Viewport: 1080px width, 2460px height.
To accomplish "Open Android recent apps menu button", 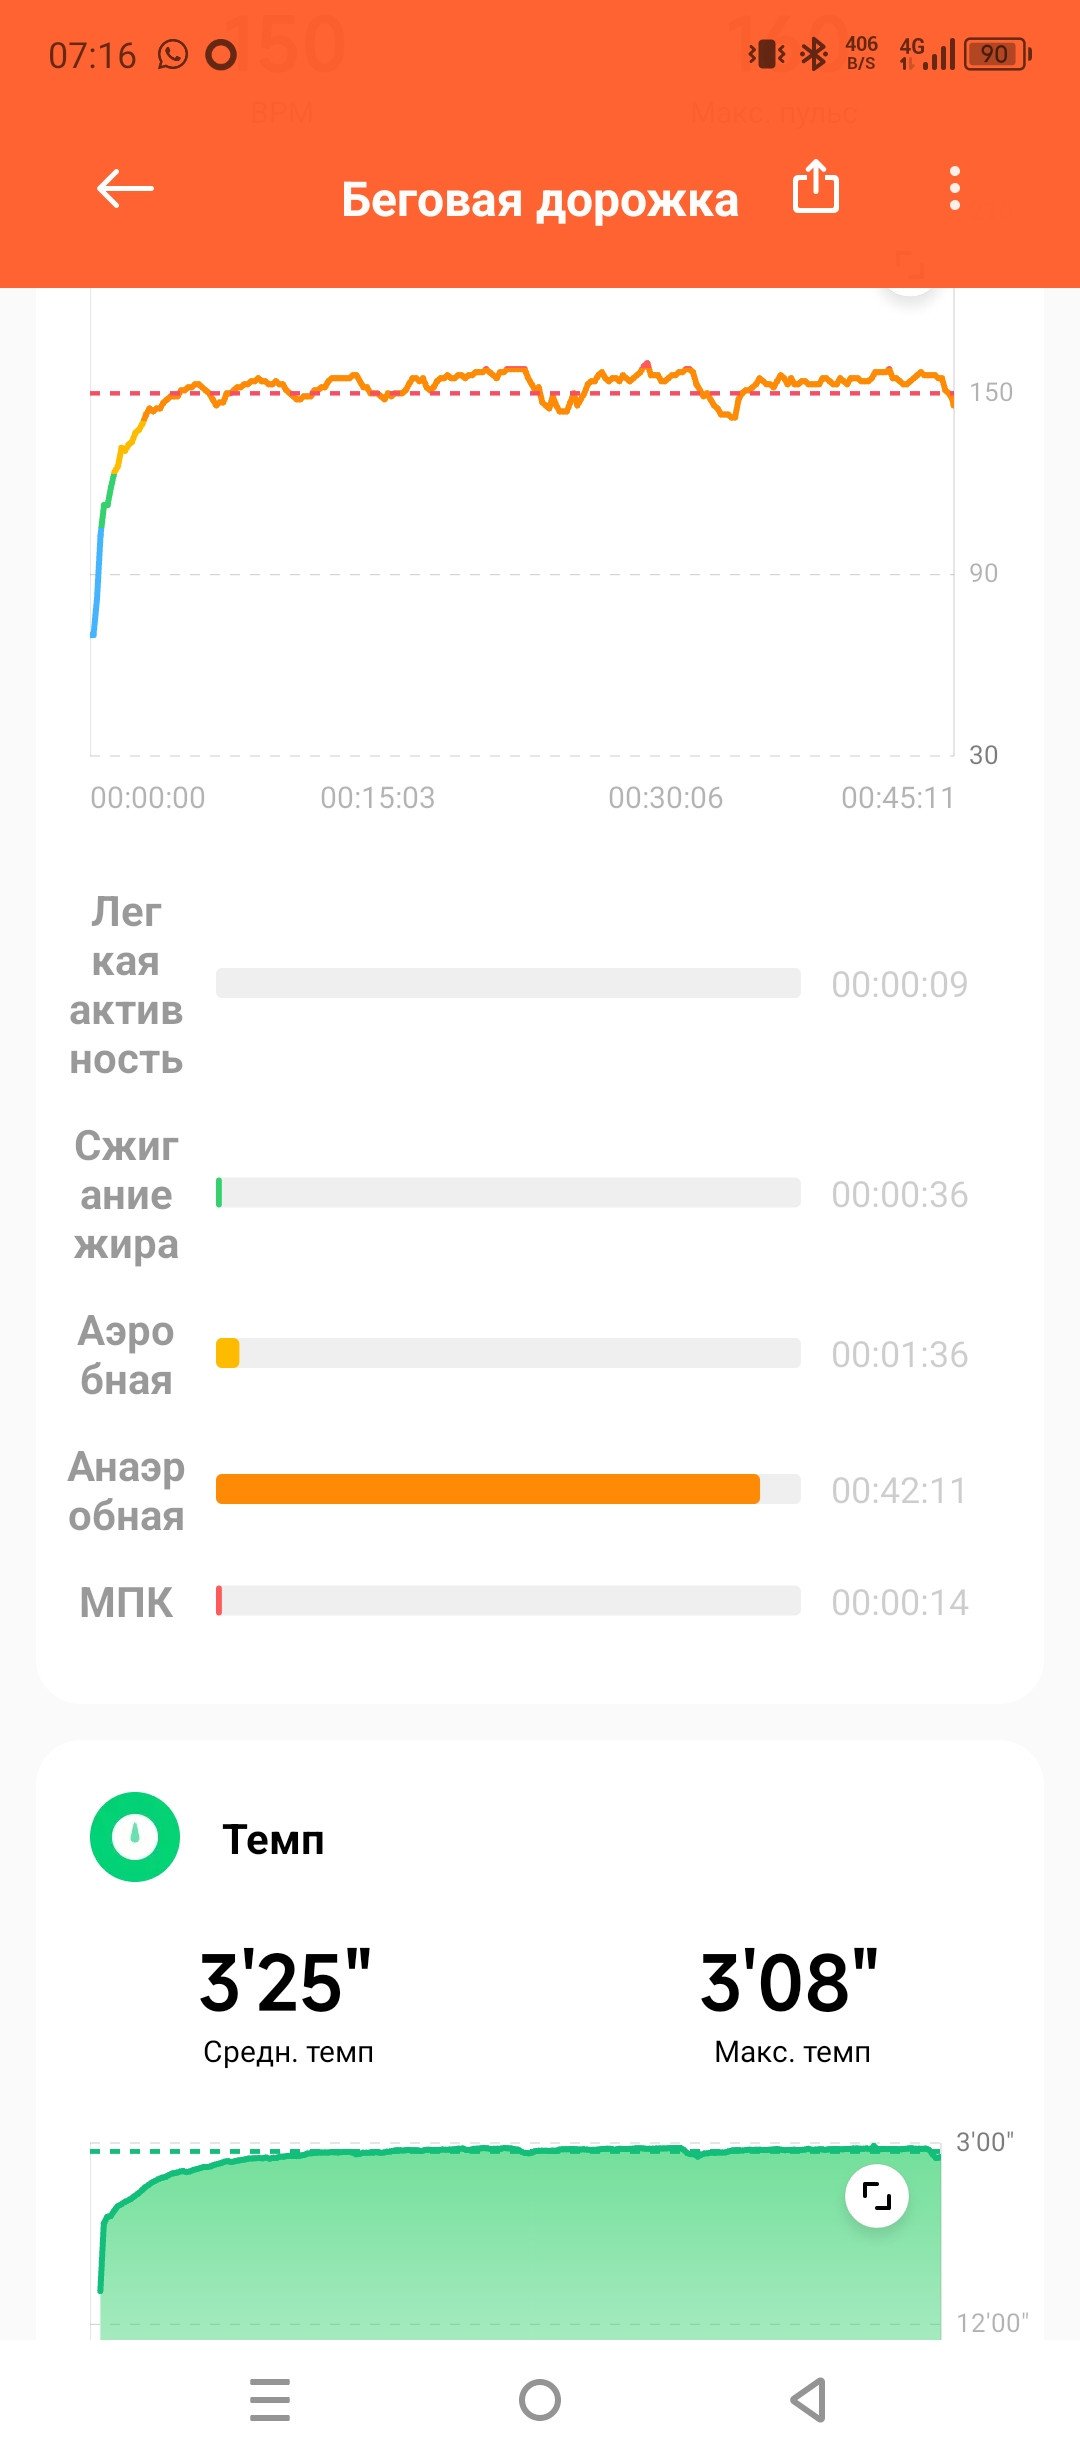I will tap(270, 2400).
